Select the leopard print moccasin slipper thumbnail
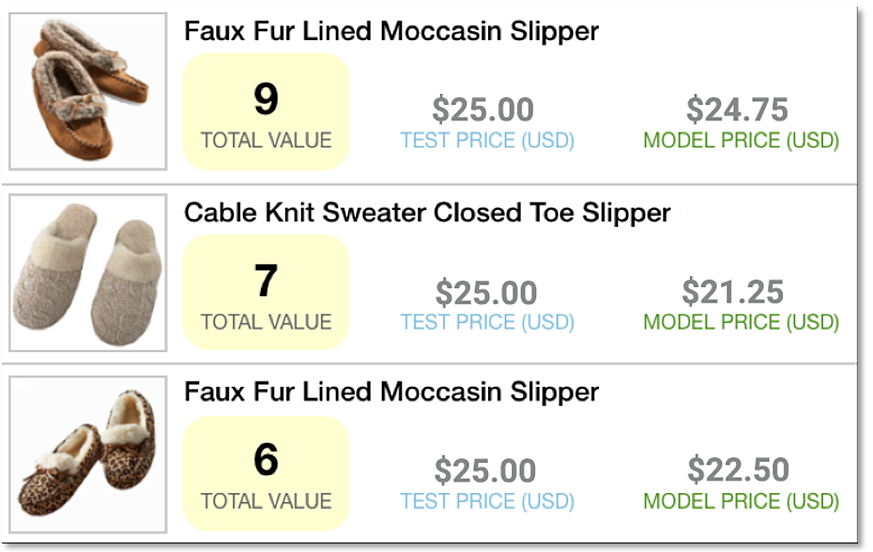The width and height of the screenshot is (873, 552). click(88, 453)
